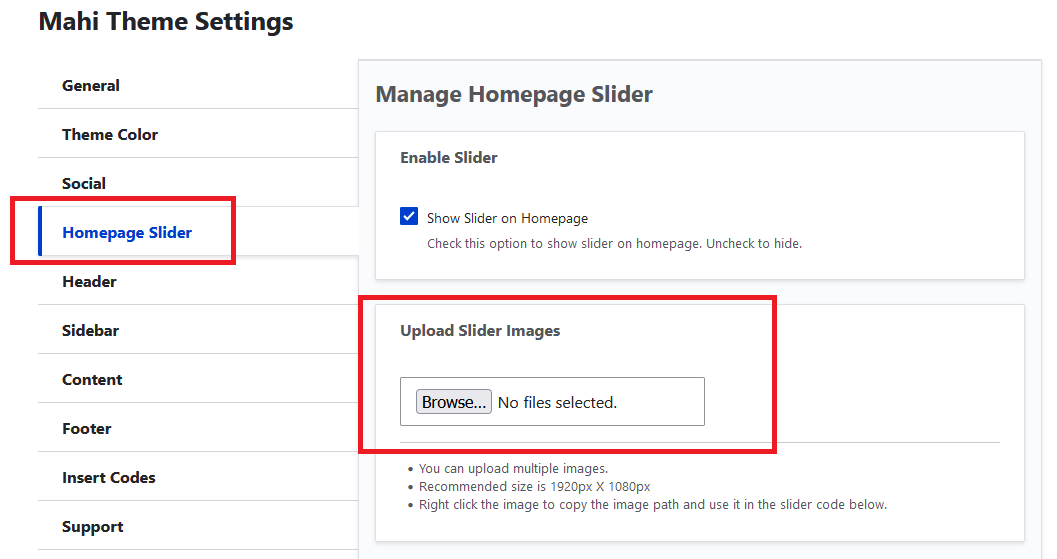Go to the Header settings tab
Screen dimensions: 1057x559
[89, 282]
